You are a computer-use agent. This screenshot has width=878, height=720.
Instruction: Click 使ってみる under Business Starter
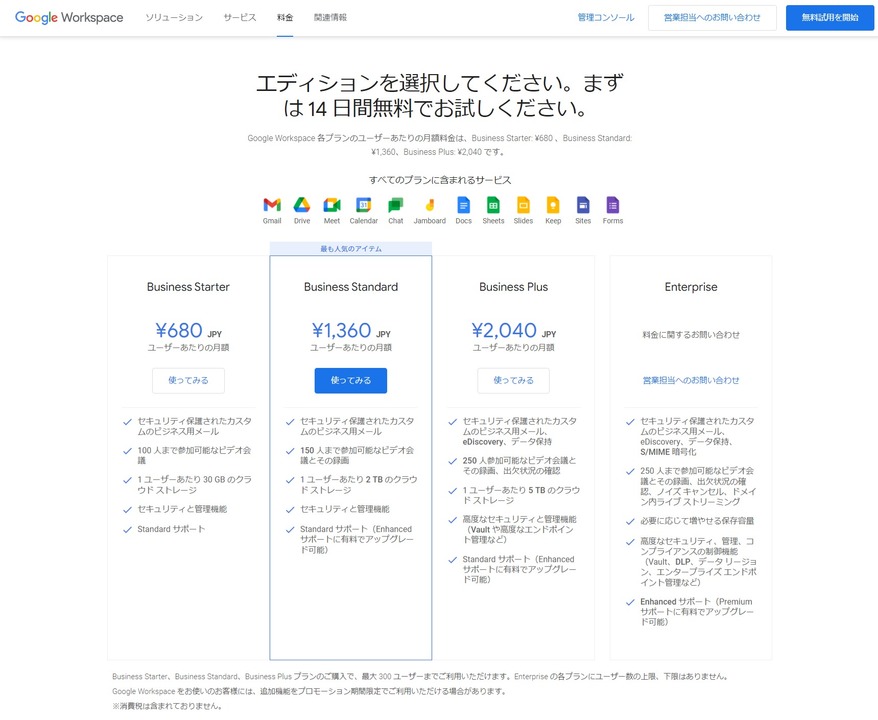188,380
